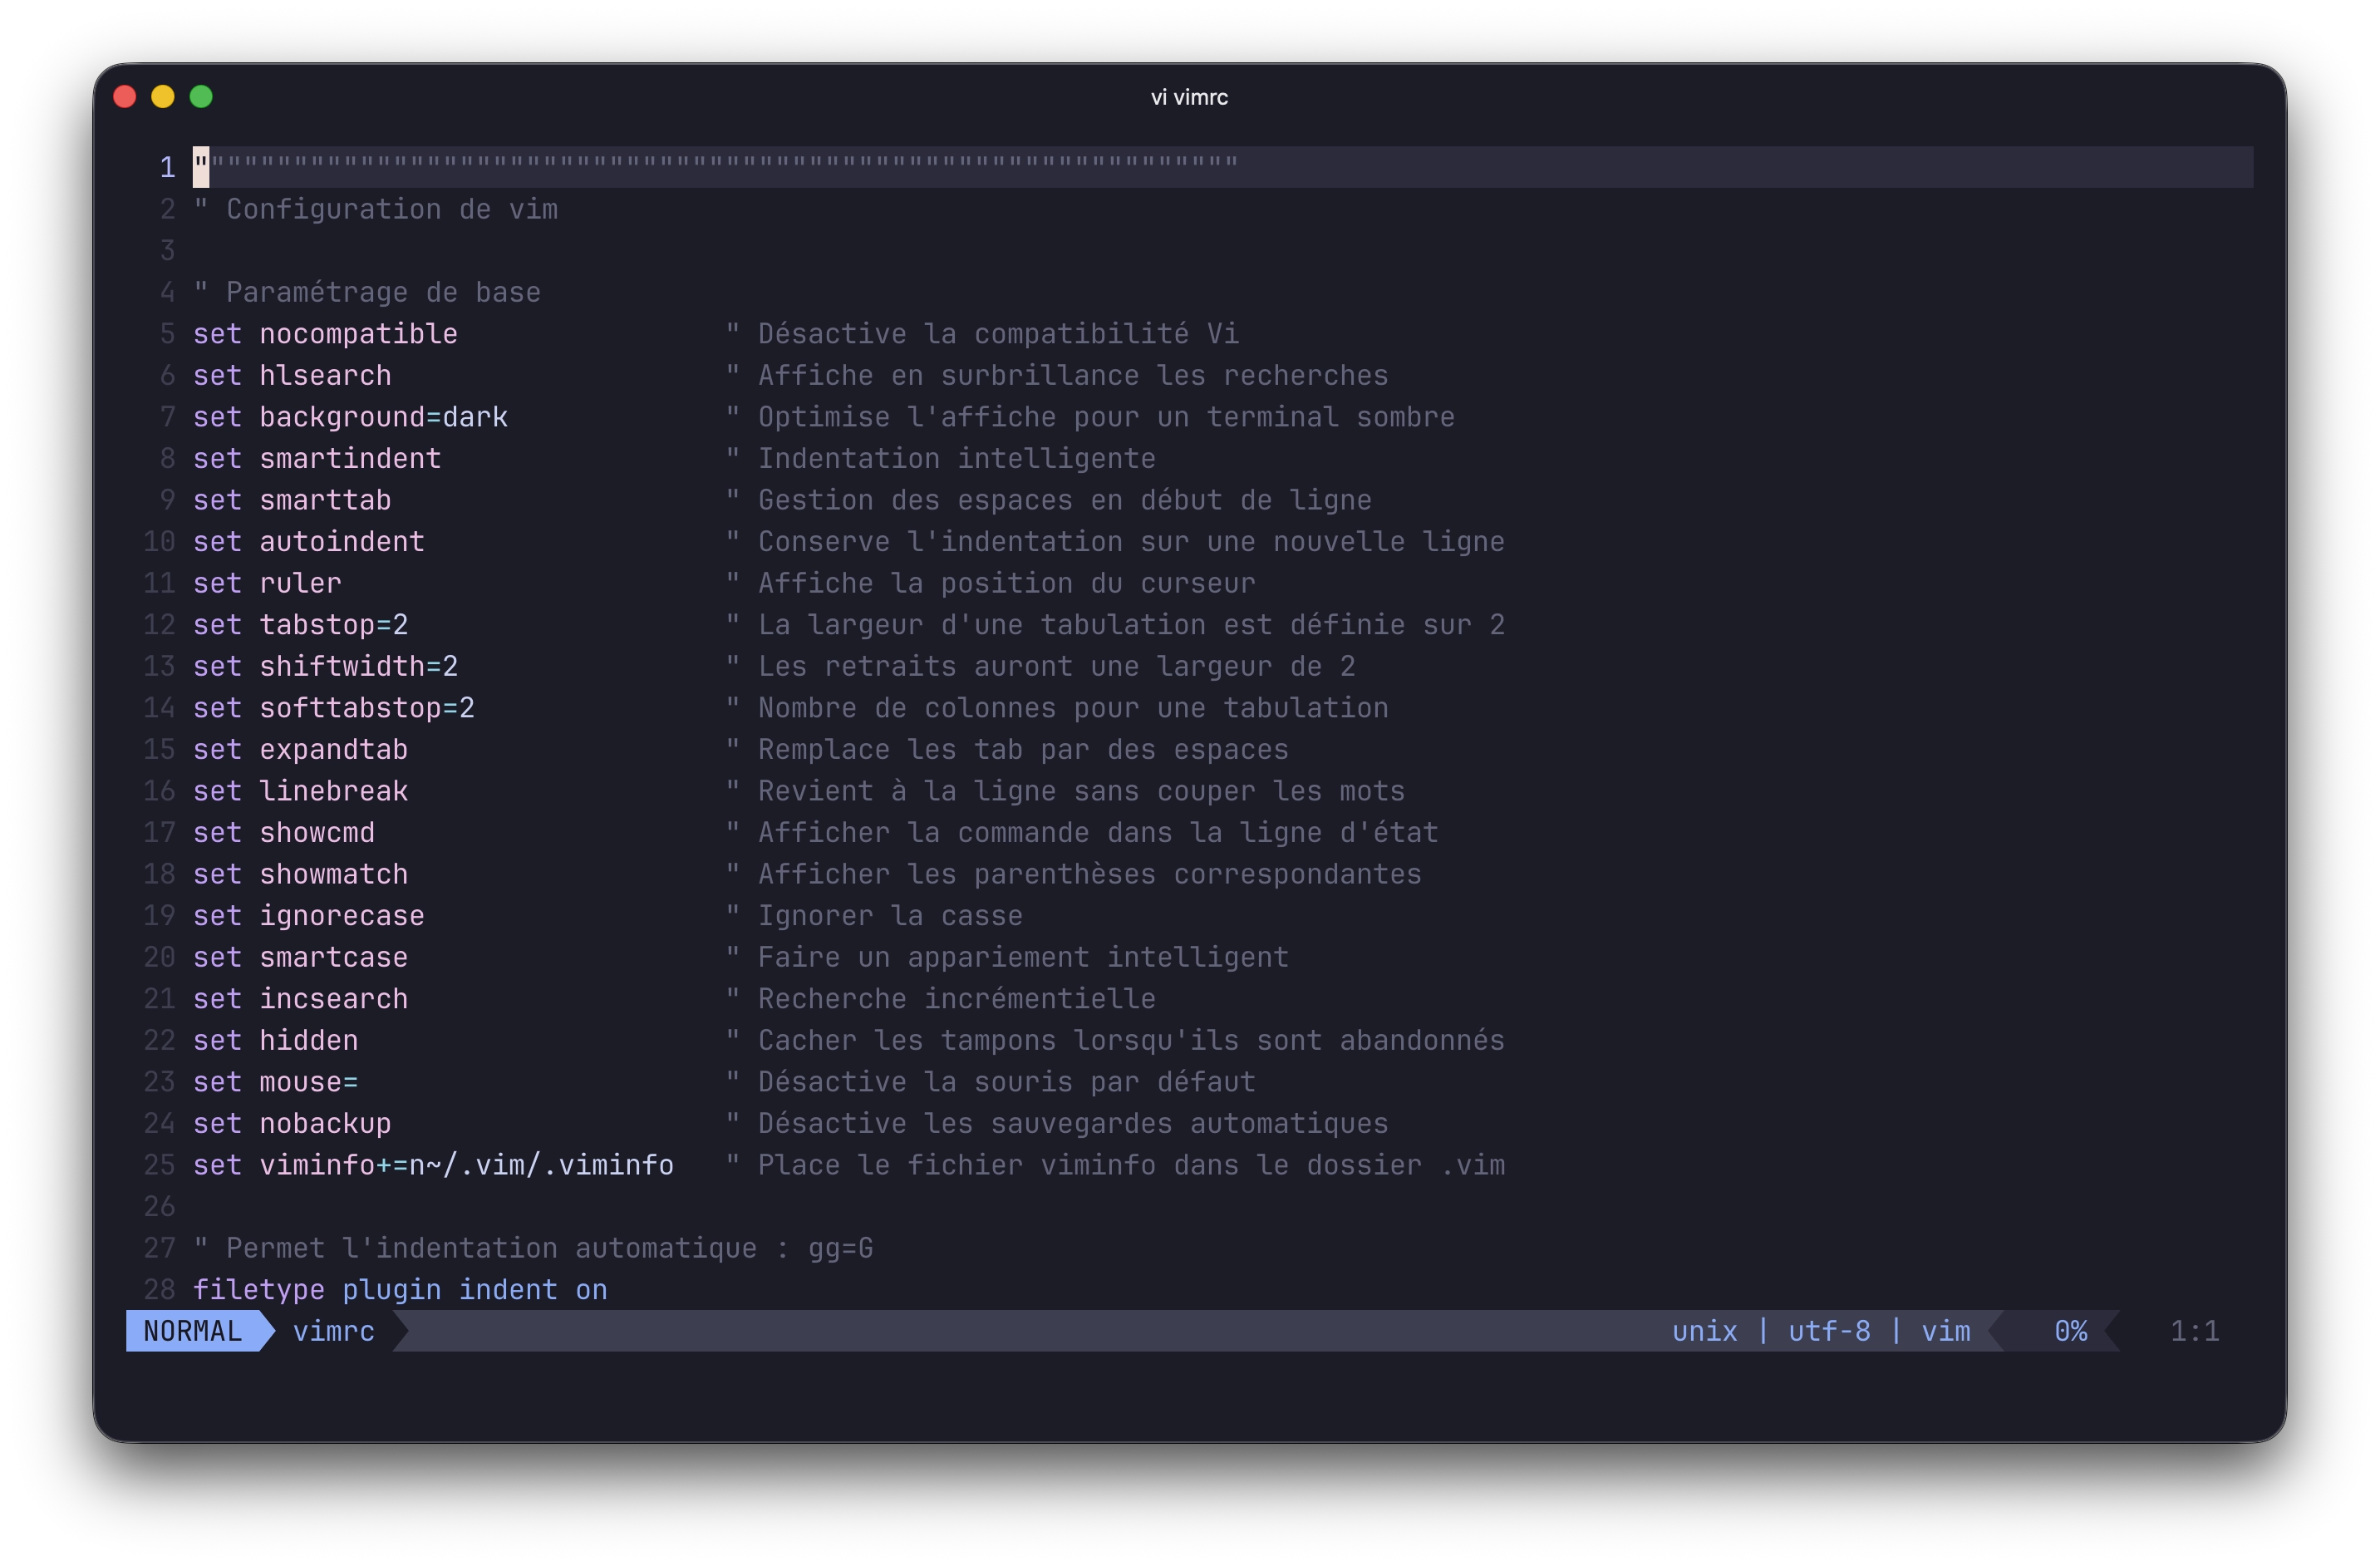
Task: Click 'set ruler' on line 11
Action: coord(267,583)
